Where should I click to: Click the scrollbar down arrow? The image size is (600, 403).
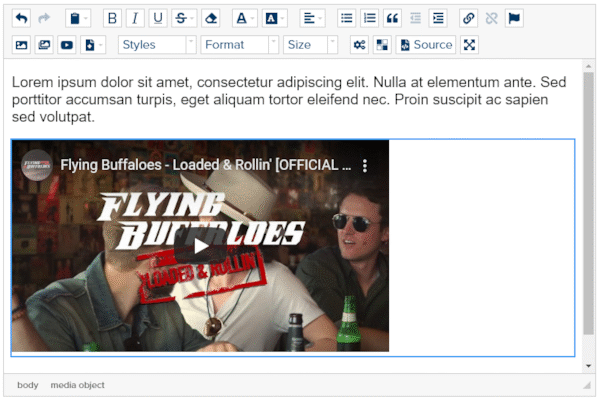[x=589, y=366]
